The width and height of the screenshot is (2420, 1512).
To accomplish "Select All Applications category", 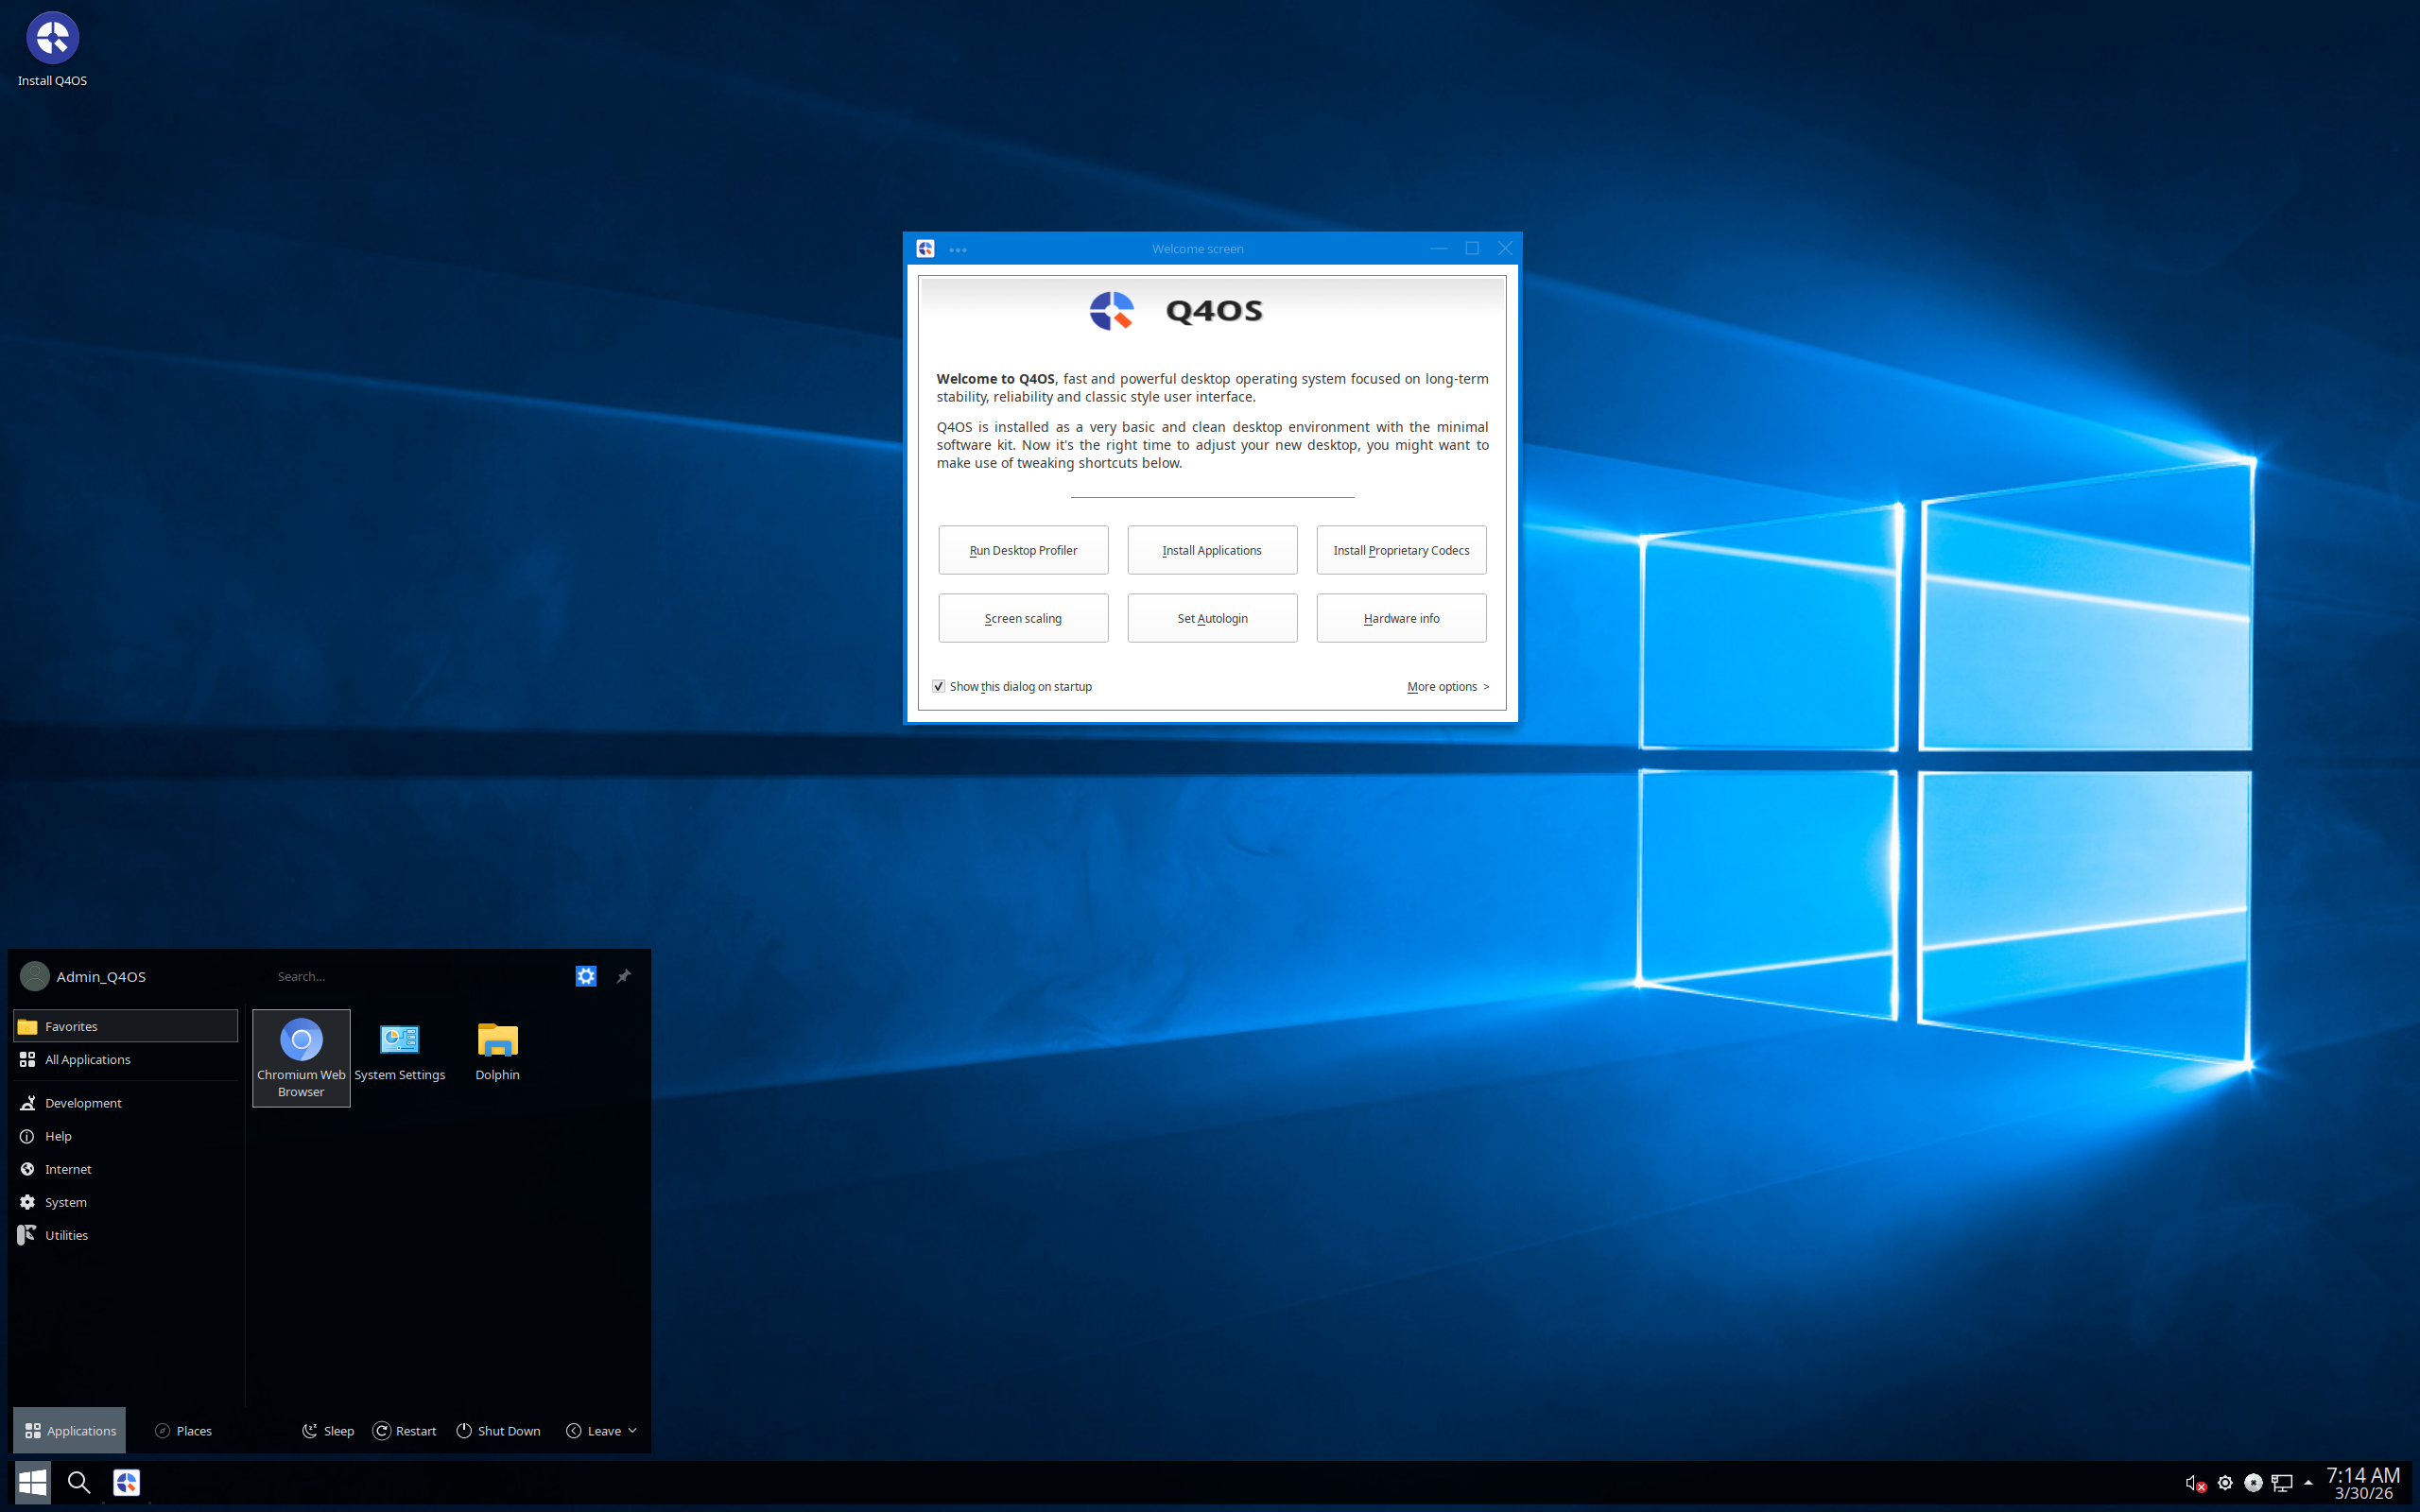I will (125, 1059).
